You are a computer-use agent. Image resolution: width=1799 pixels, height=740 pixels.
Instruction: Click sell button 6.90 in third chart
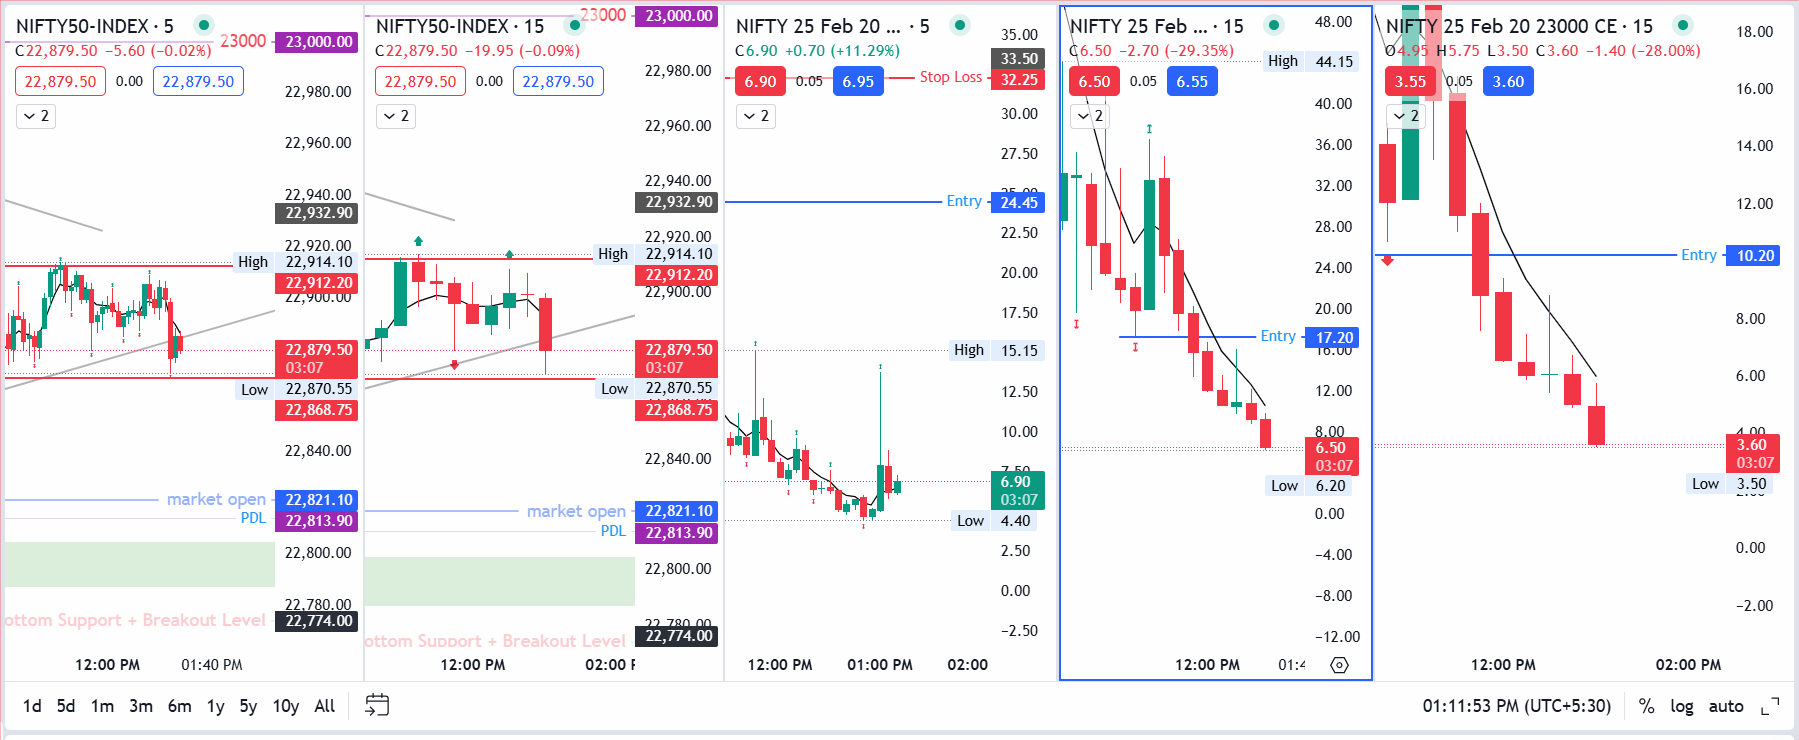pyautogui.click(x=760, y=81)
